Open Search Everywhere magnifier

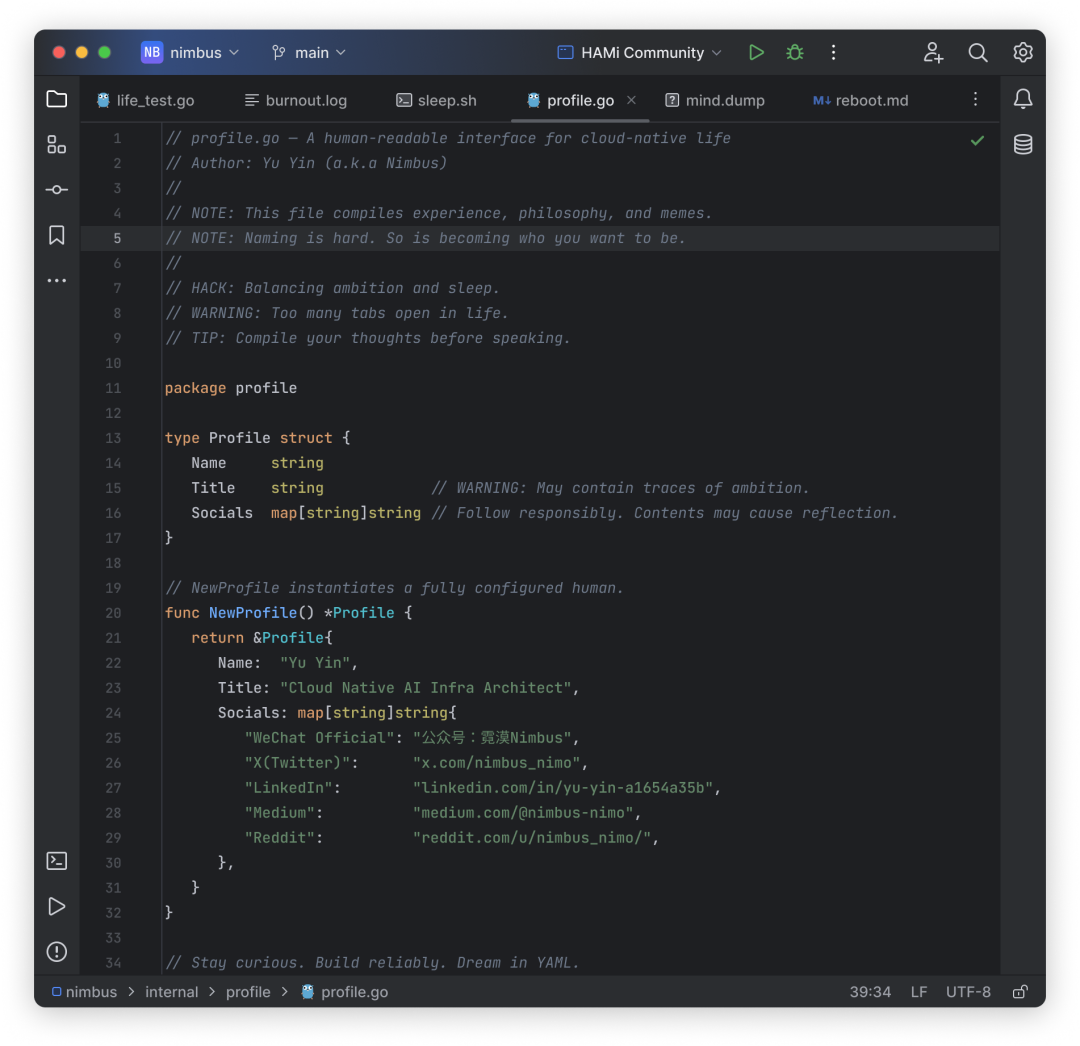(x=977, y=52)
